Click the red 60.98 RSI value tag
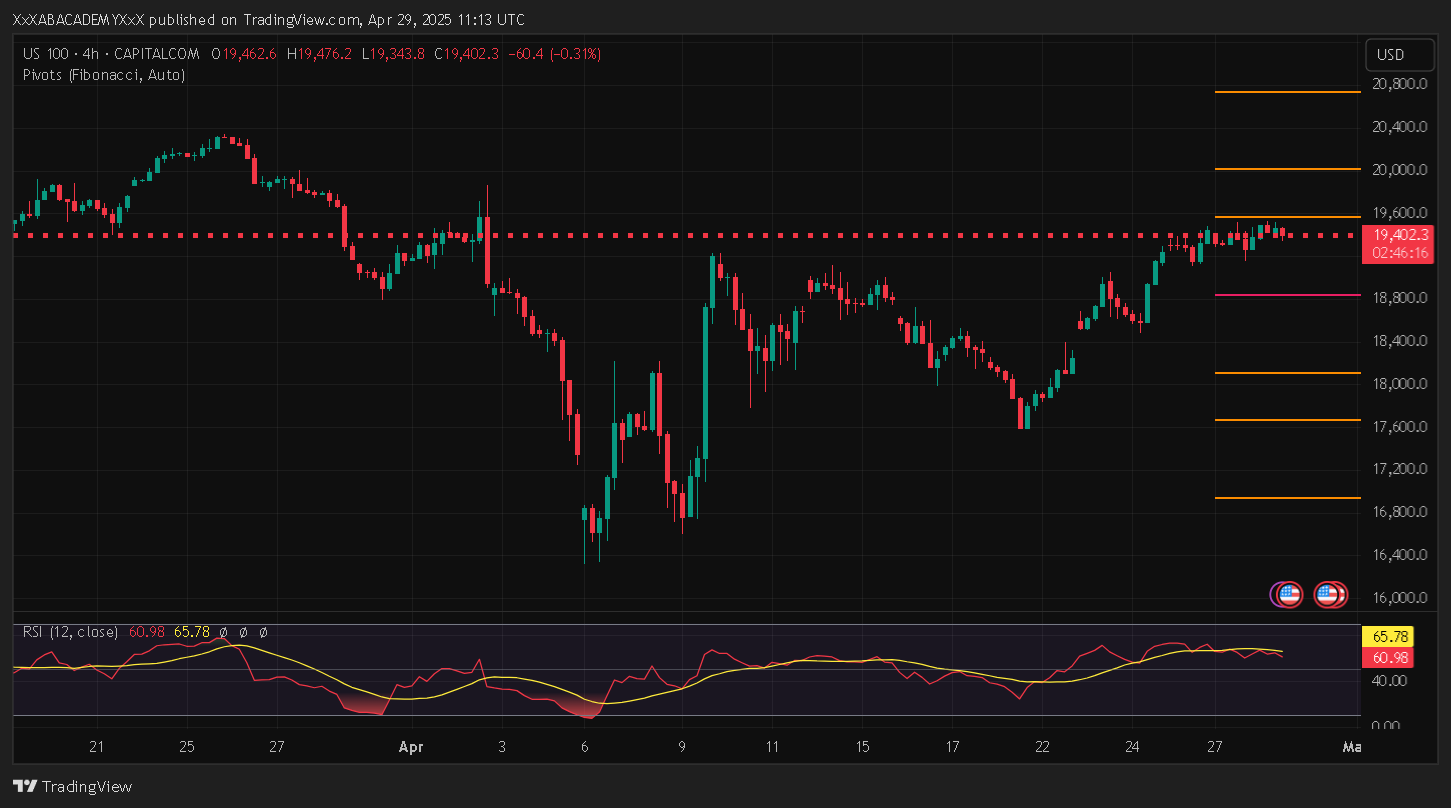The height and width of the screenshot is (808, 1451). (1391, 657)
